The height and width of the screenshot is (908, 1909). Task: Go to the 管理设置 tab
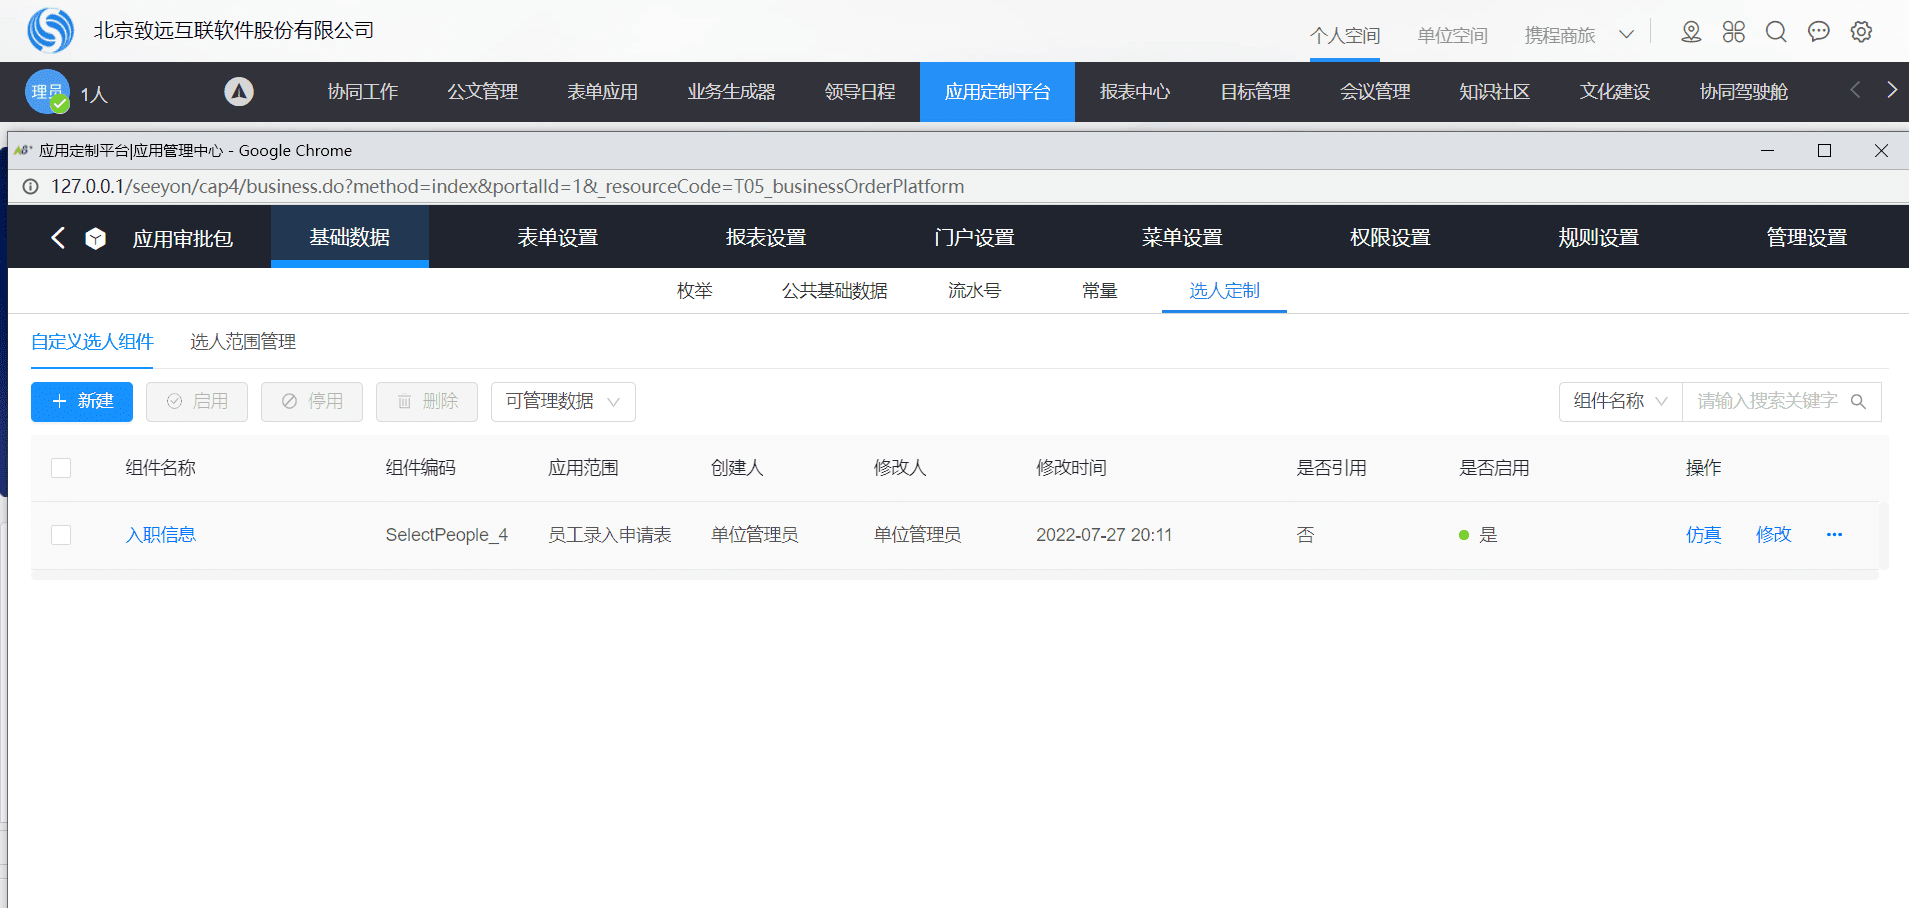point(1806,237)
